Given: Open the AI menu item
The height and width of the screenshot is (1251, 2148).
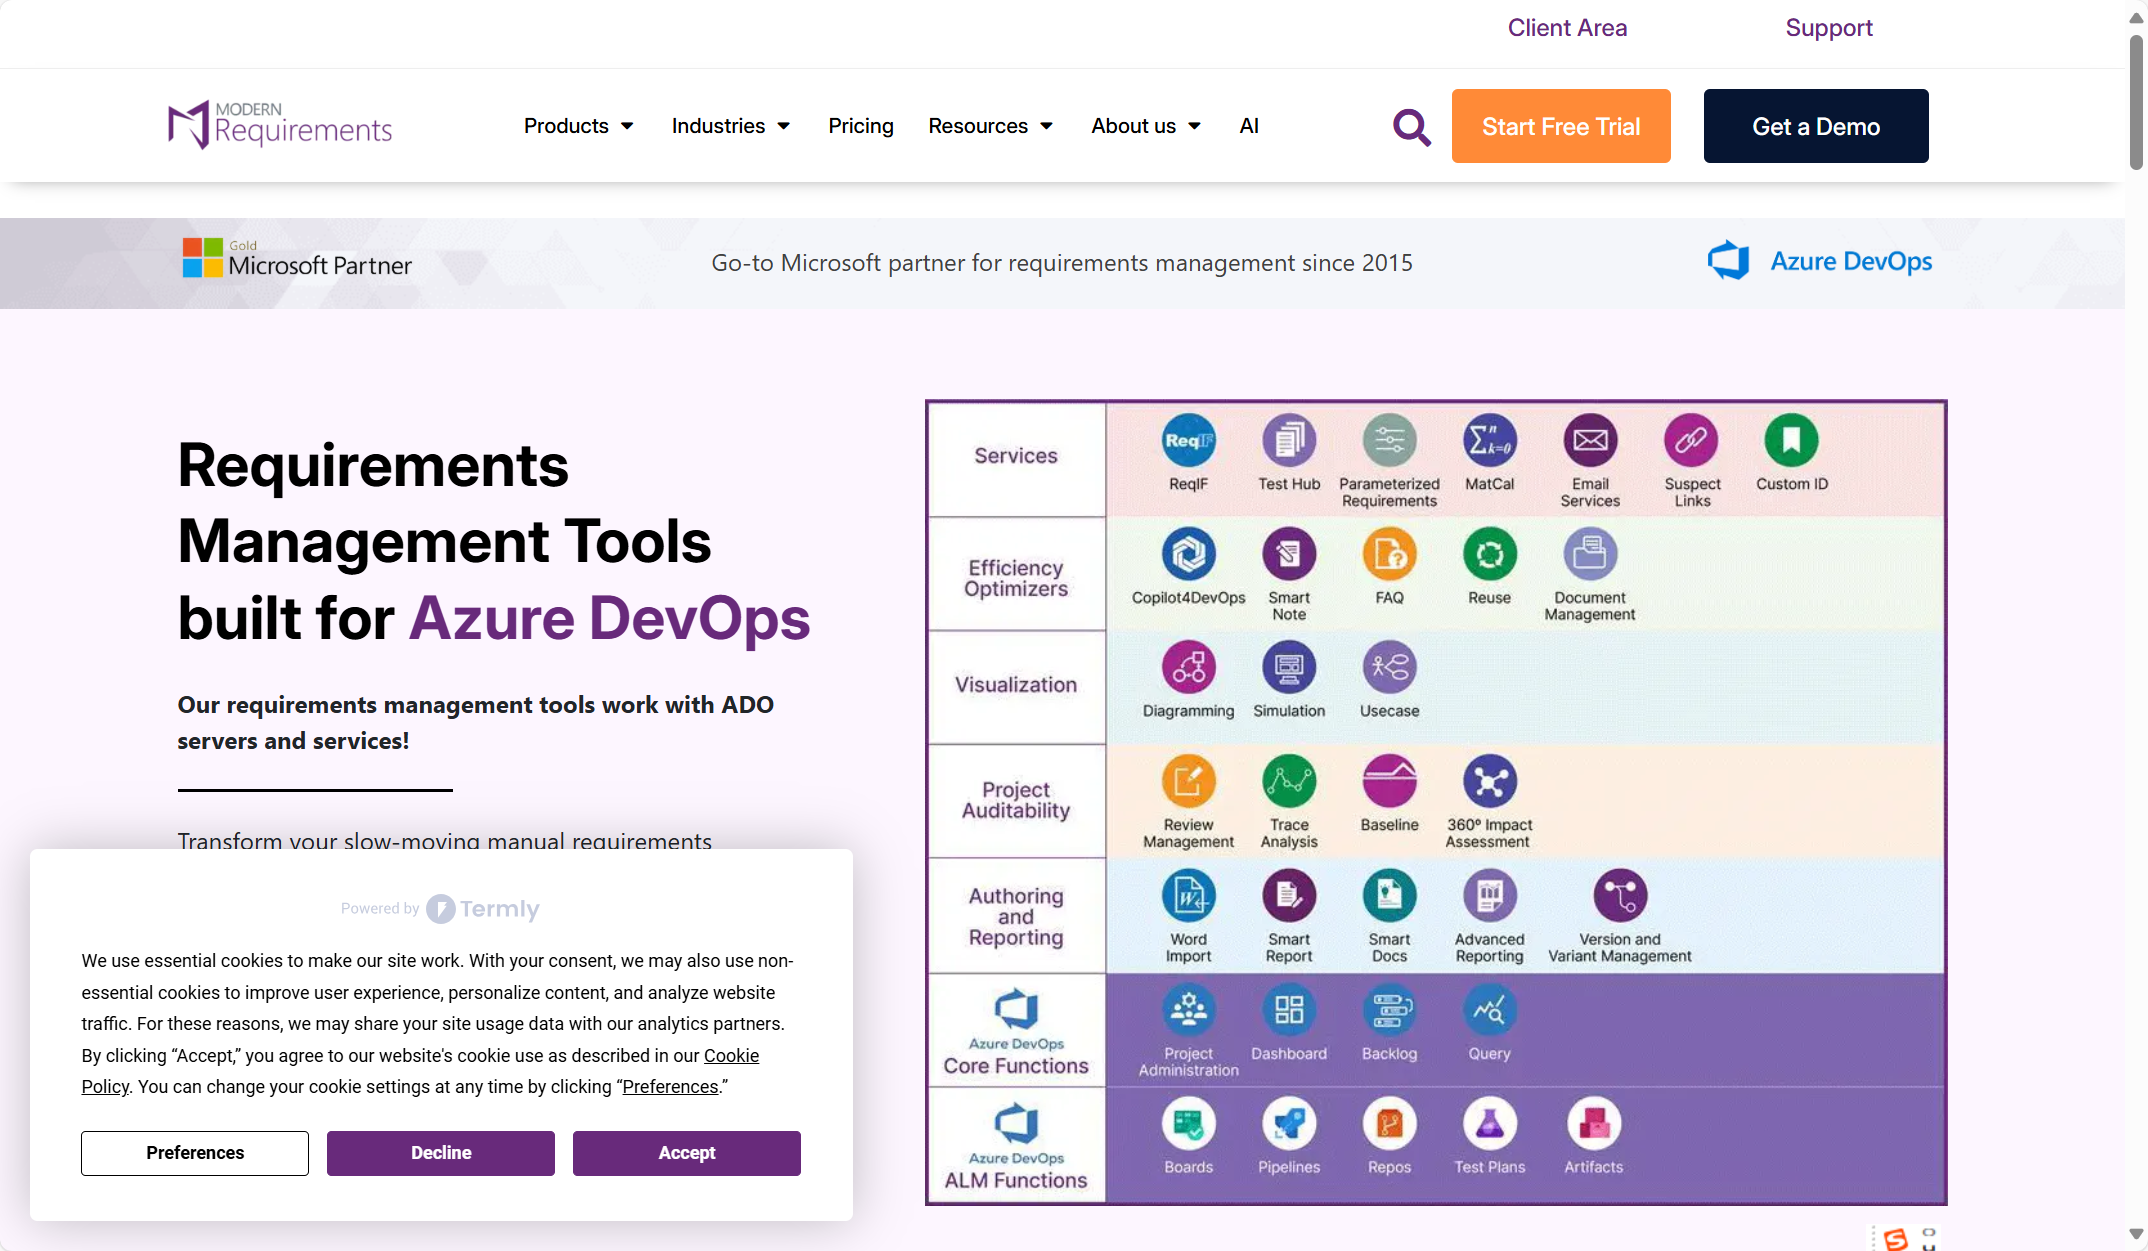Looking at the screenshot, I should 1248,126.
